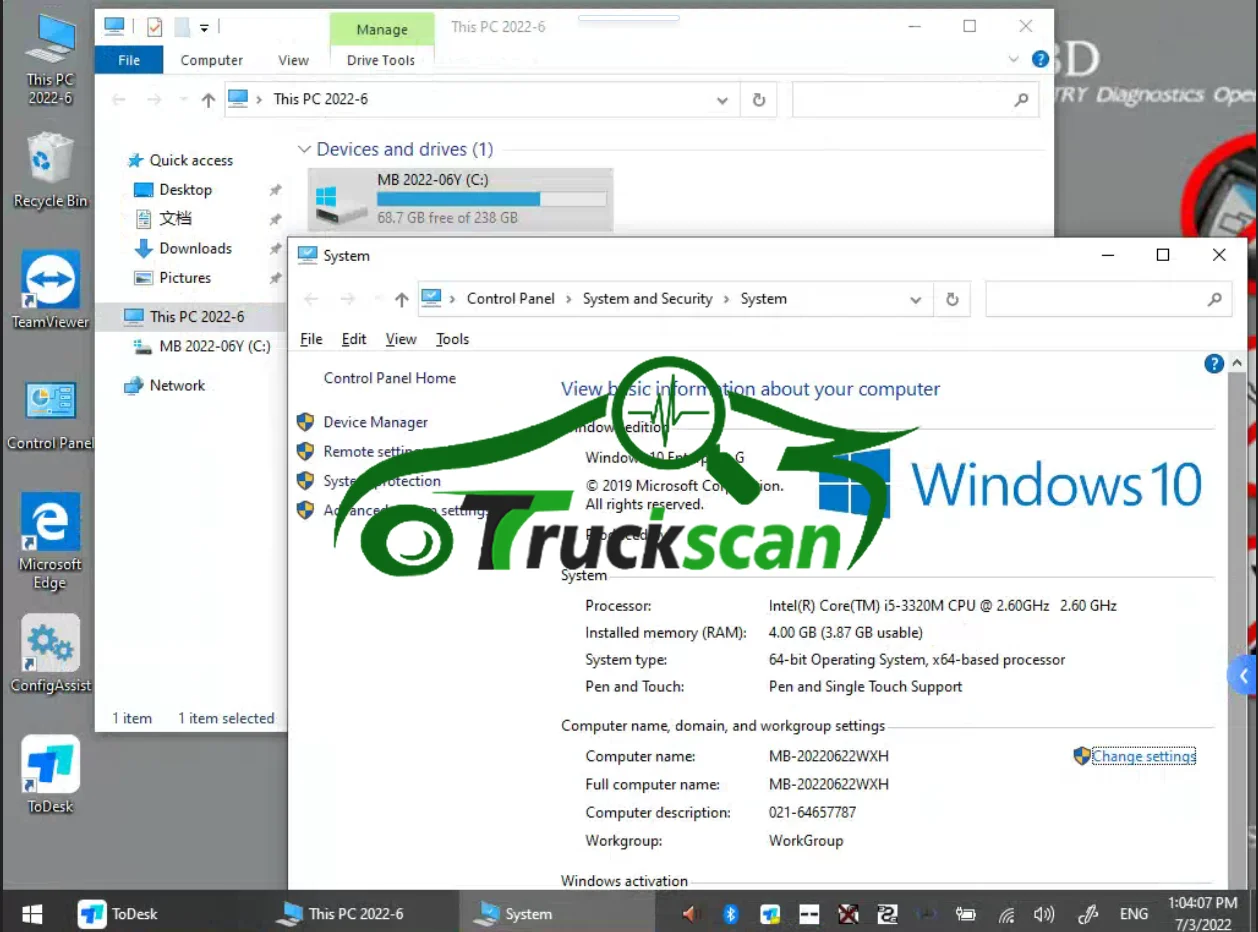Refresh the This PC Explorer address bar

coord(758,100)
